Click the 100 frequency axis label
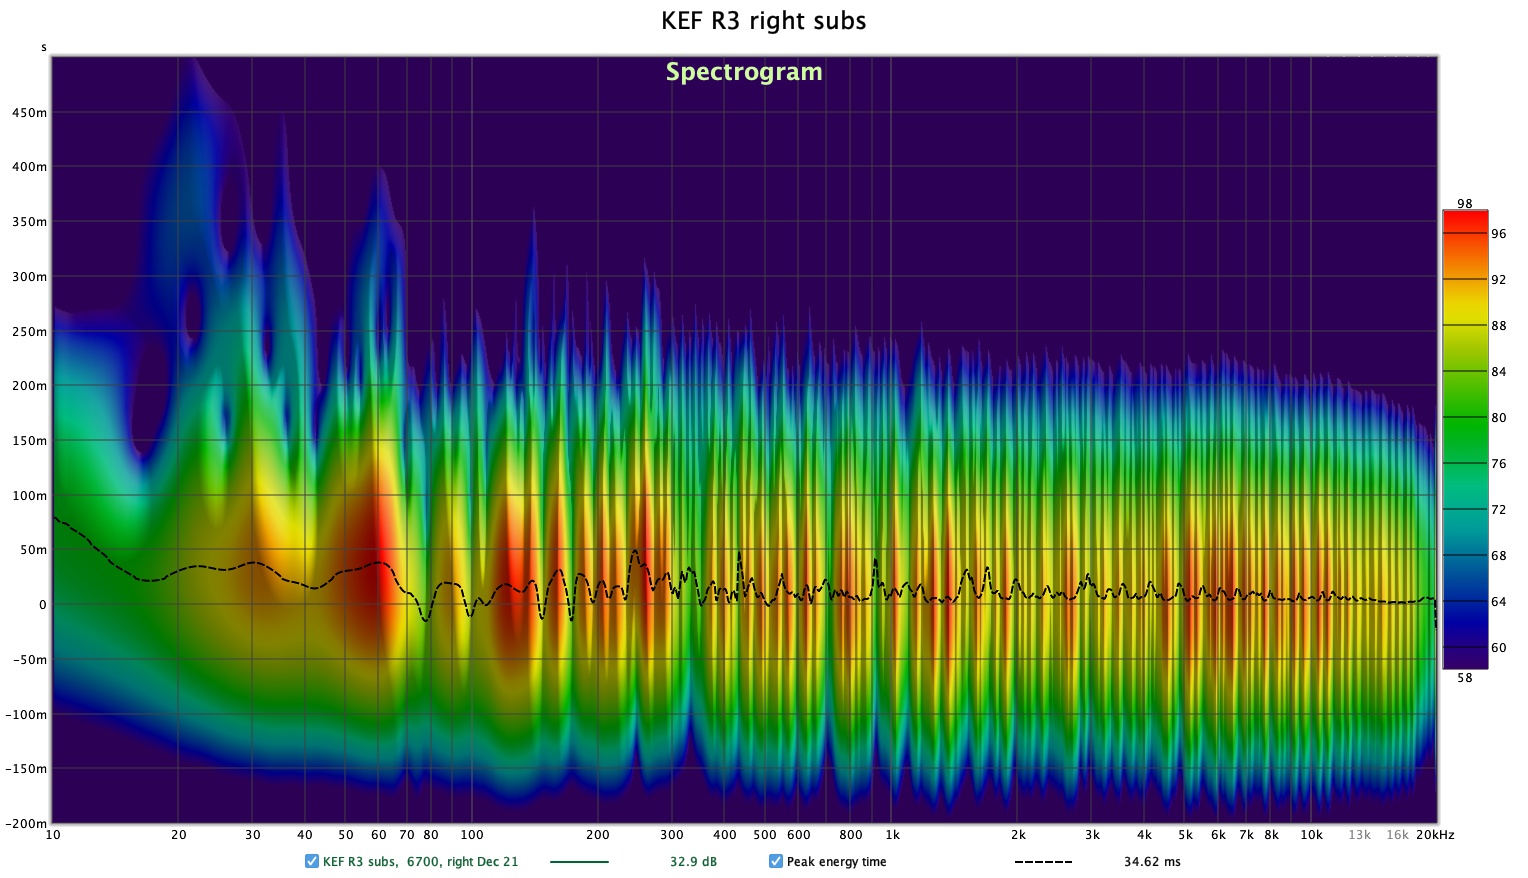The height and width of the screenshot is (878, 1528). tap(472, 835)
